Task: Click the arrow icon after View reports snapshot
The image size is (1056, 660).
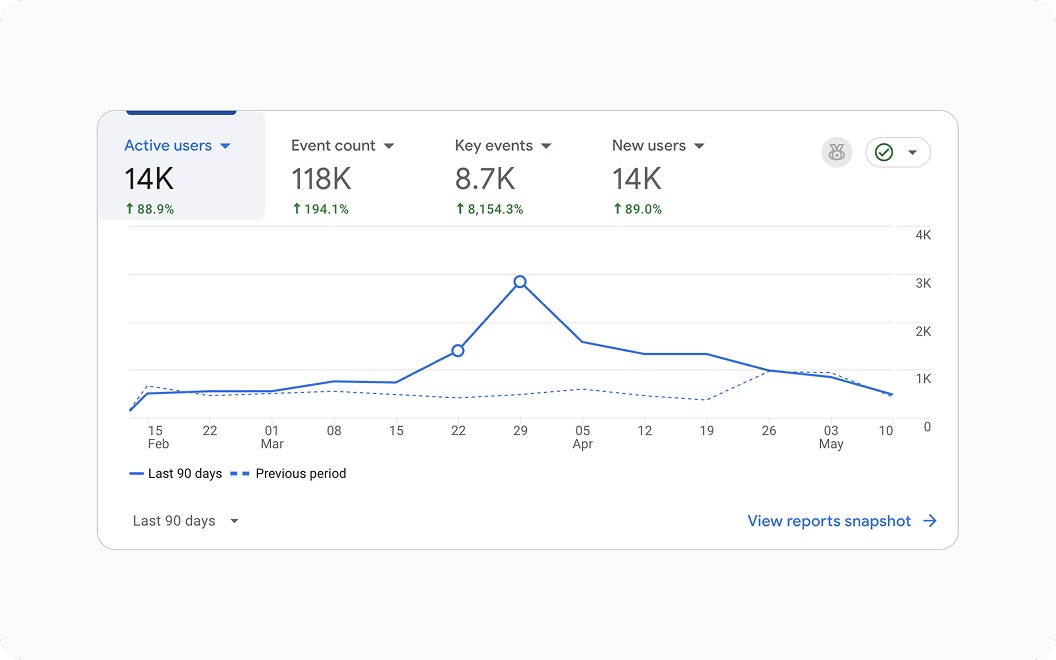Action: pyautogui.click(x=930, y=521)
